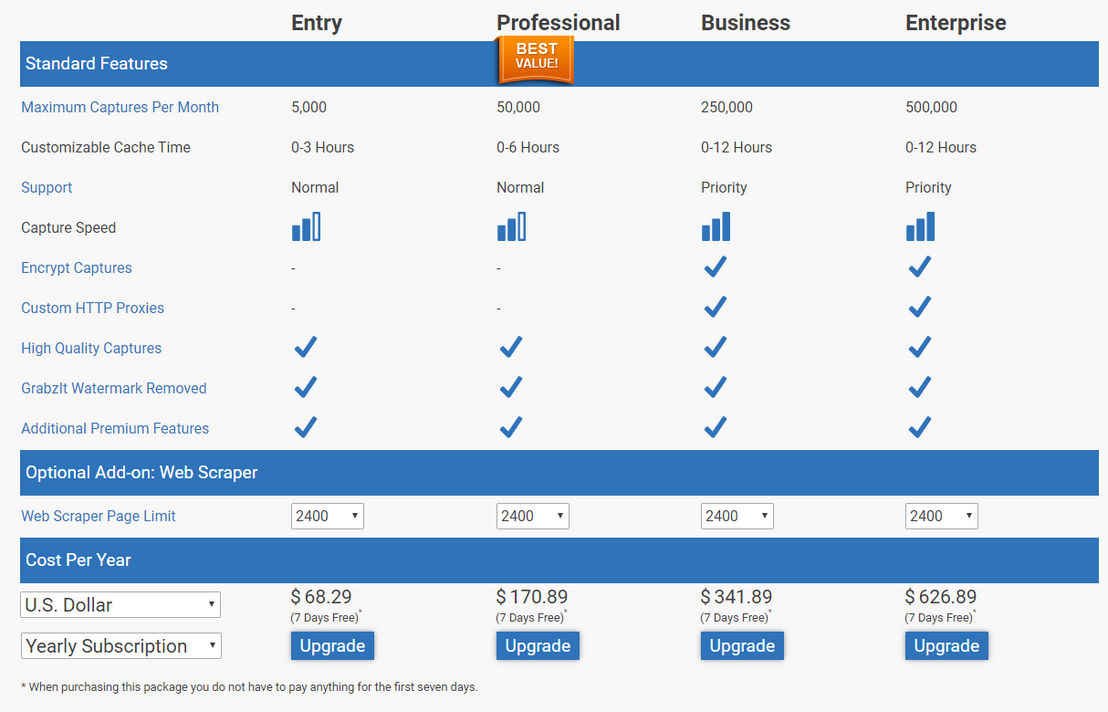Click the Enterprise checkmark for Additional Premium Features
The image size is (1108, 712).
tap(919, 427)
